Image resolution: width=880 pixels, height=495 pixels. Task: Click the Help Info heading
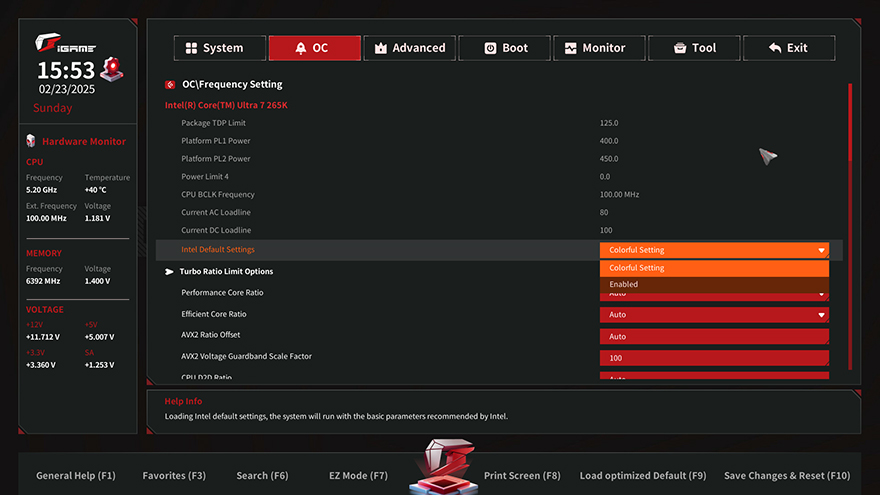click(183, 401)
